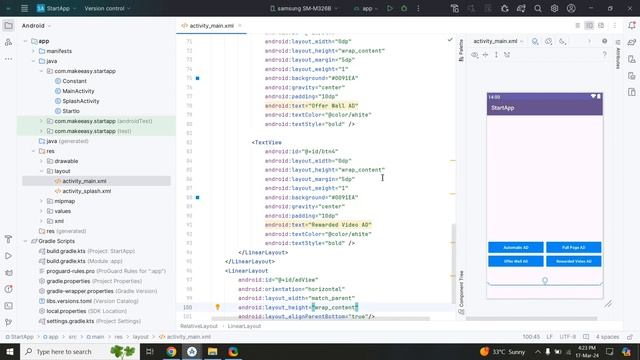Viewport: 640px width, 360px height.
Task: Open Gradle tool window on right sidebar
Action: (632, 42)
